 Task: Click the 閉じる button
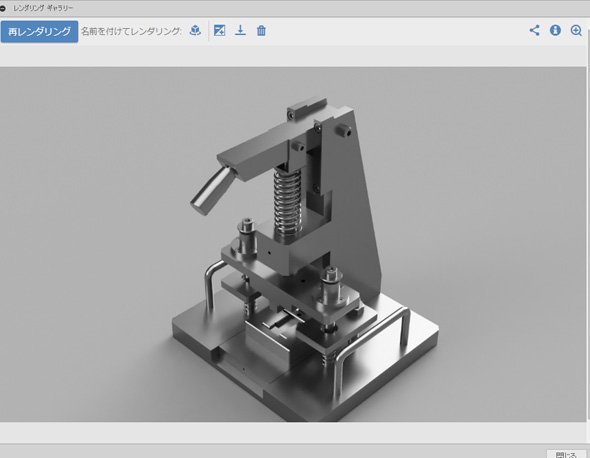pos(566,454)
